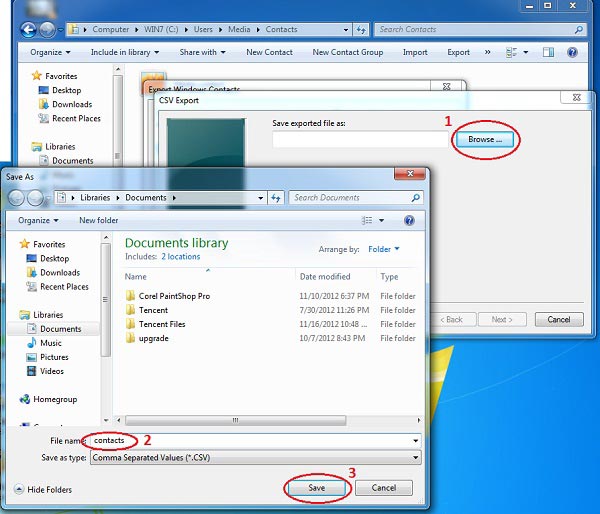600x514 pixels.
Task: Click the Save button
Action: (x=317, y=488)
